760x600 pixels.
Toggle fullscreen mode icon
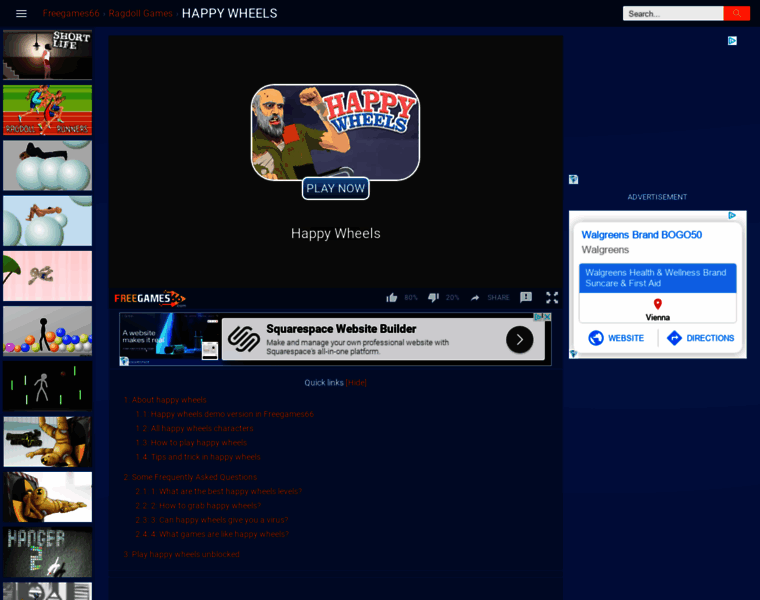pos(552,298)
